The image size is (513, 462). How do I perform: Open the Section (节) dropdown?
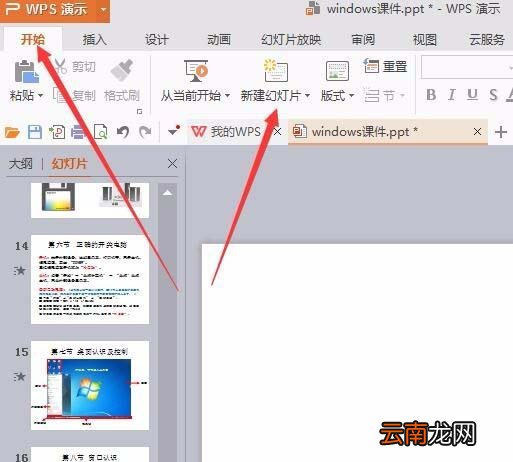[384, 96]
